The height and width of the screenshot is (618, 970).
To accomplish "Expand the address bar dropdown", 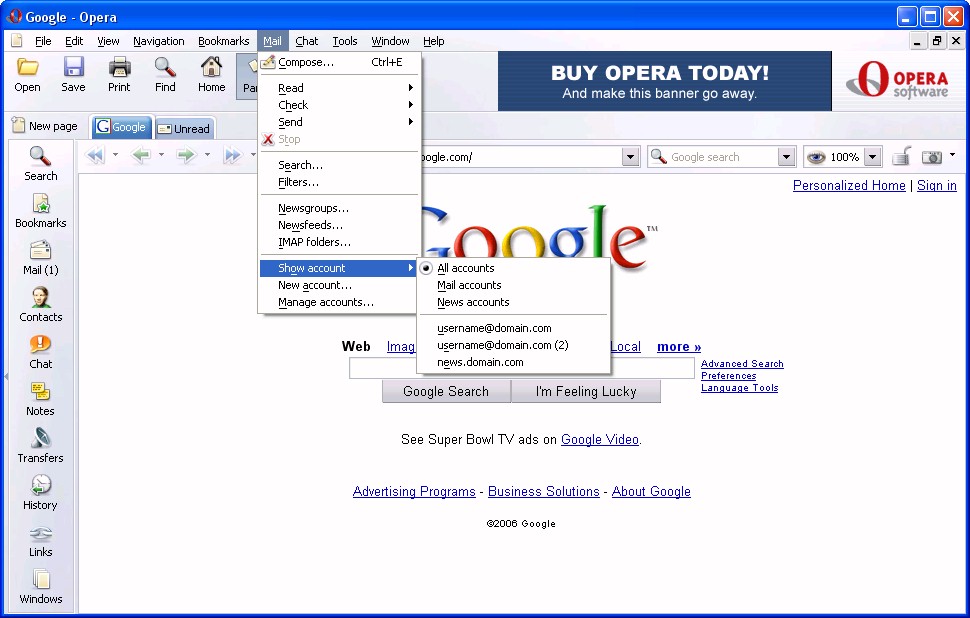I will tap(630, 157).
